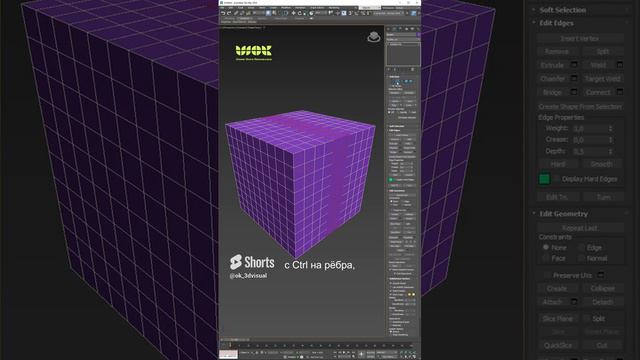
Task: Open the Utilities command panel tab
Action: coord(418,29)
